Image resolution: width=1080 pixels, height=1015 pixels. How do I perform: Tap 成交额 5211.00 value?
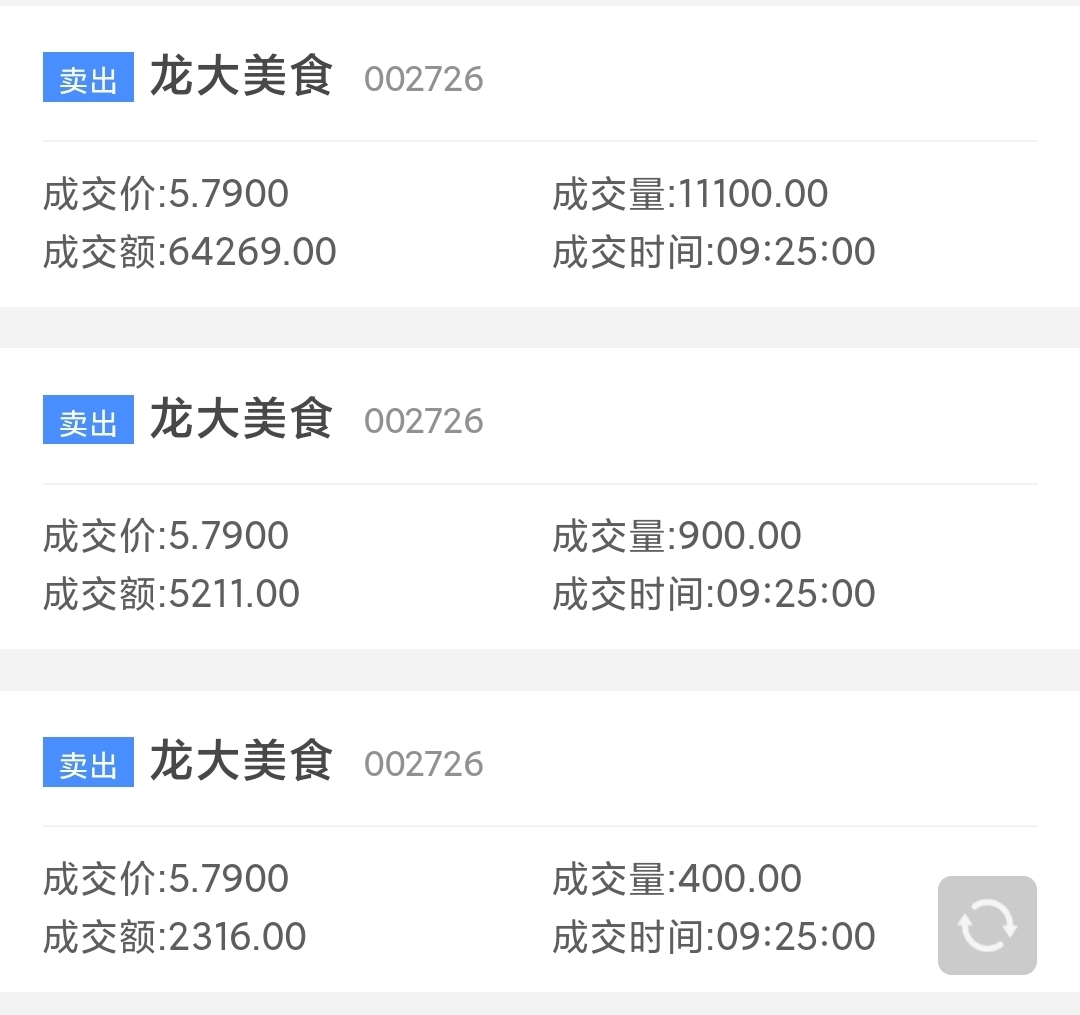[x=171, y=594]
